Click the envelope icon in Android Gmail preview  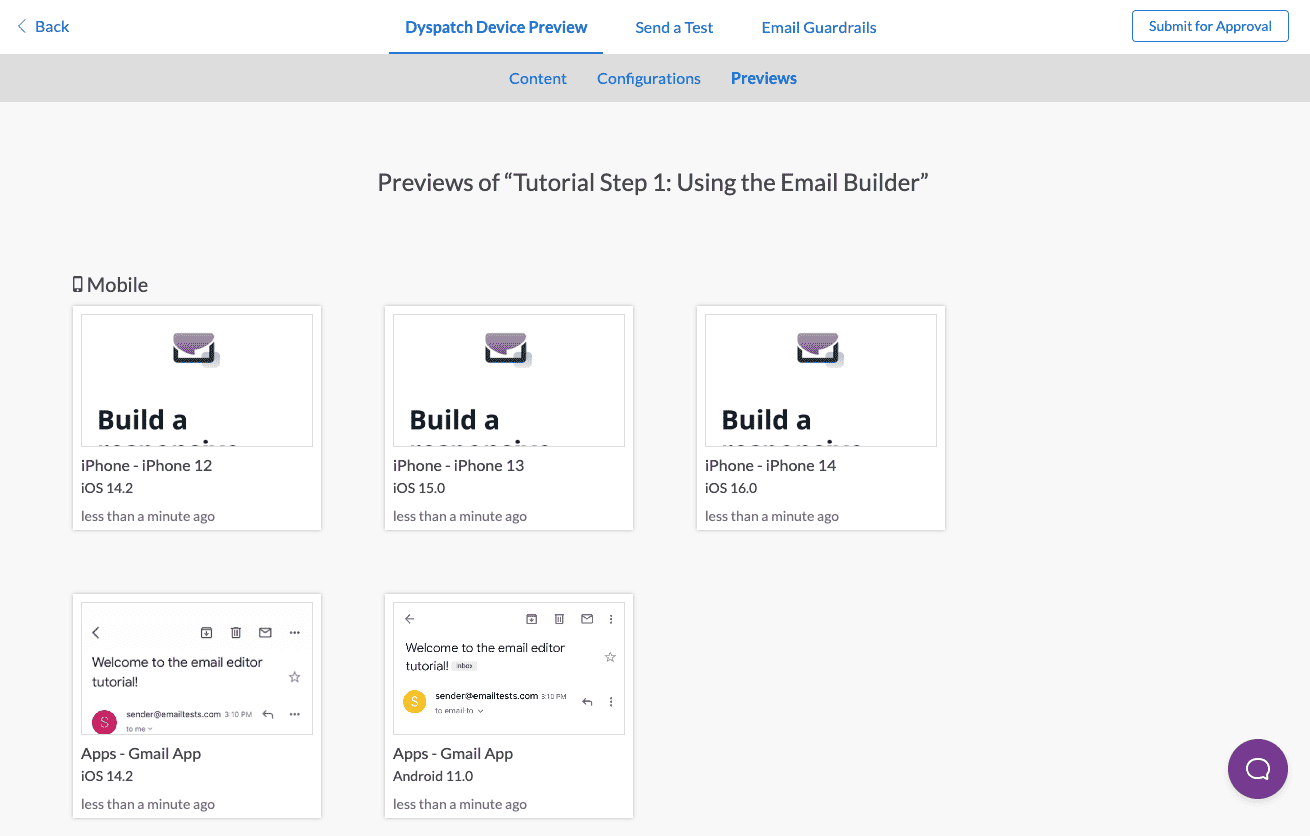click(x=587, y=619)
